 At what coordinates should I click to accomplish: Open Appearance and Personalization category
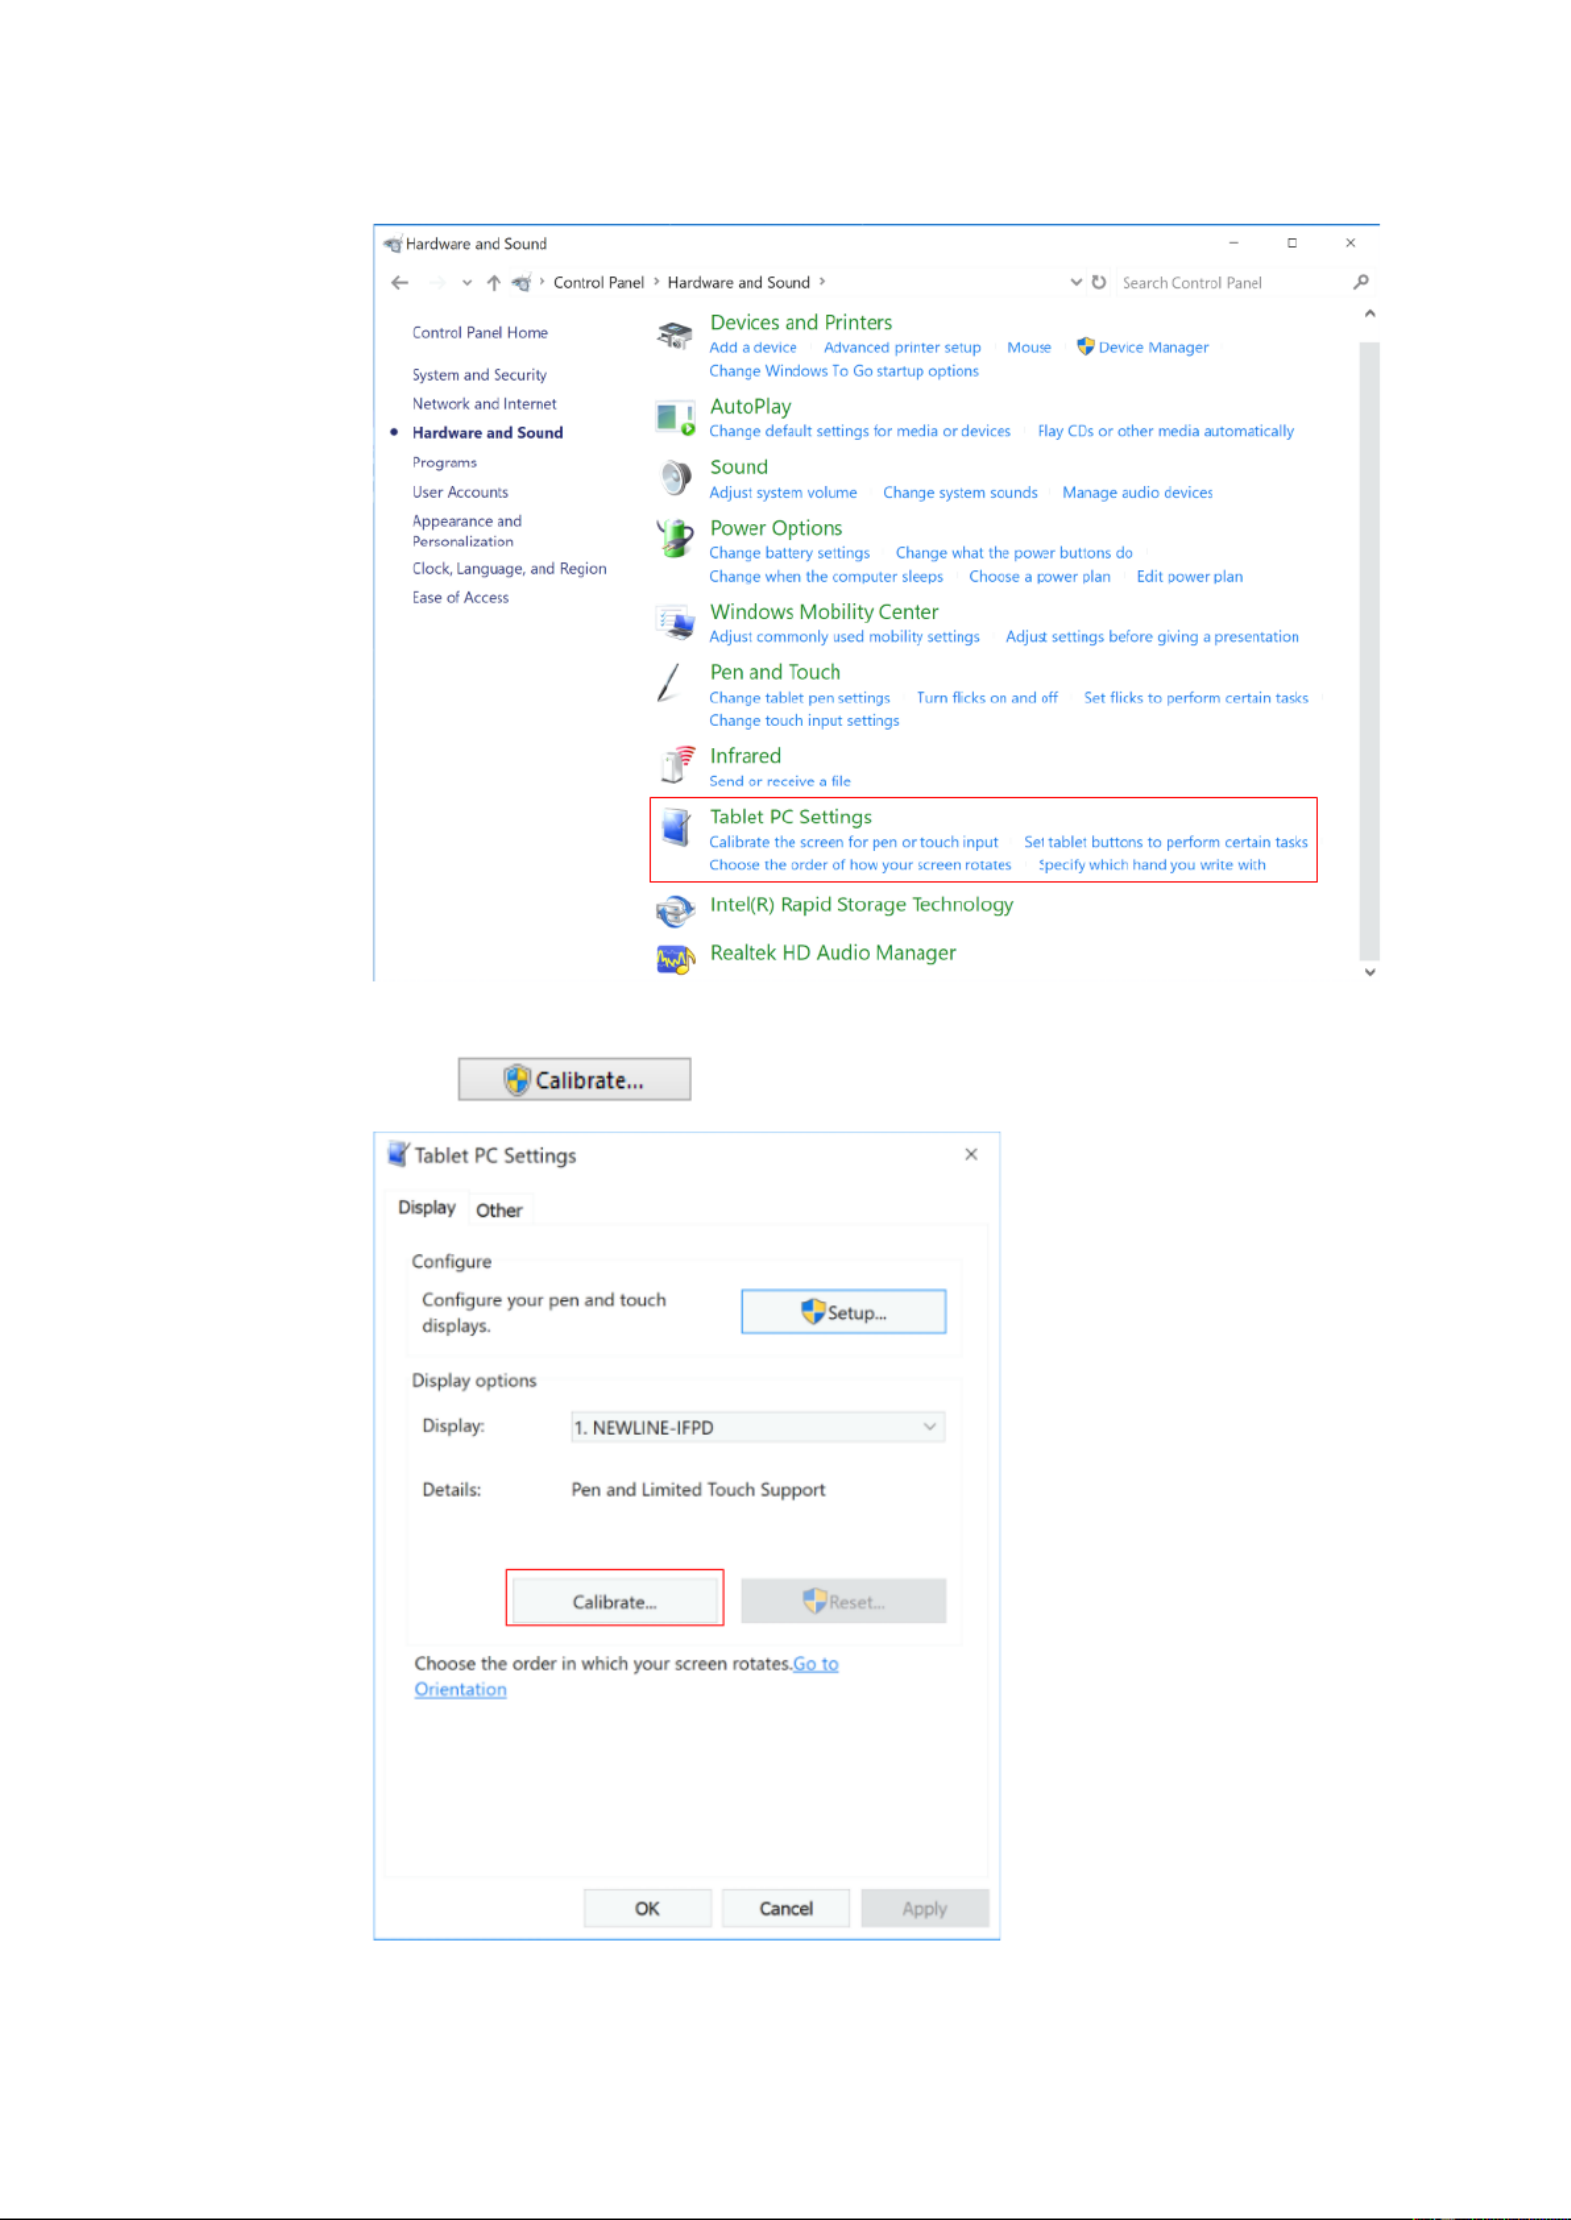pyautogui.click(x=466, y=531)
